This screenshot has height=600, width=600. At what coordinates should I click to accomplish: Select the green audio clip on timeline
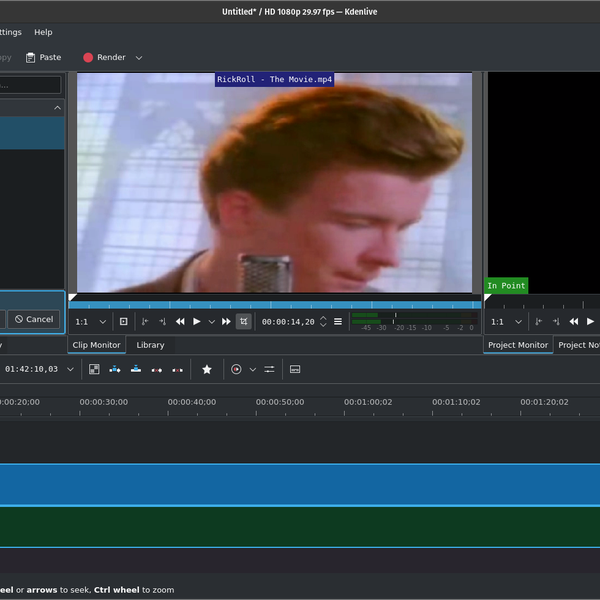tap(300, 527)
